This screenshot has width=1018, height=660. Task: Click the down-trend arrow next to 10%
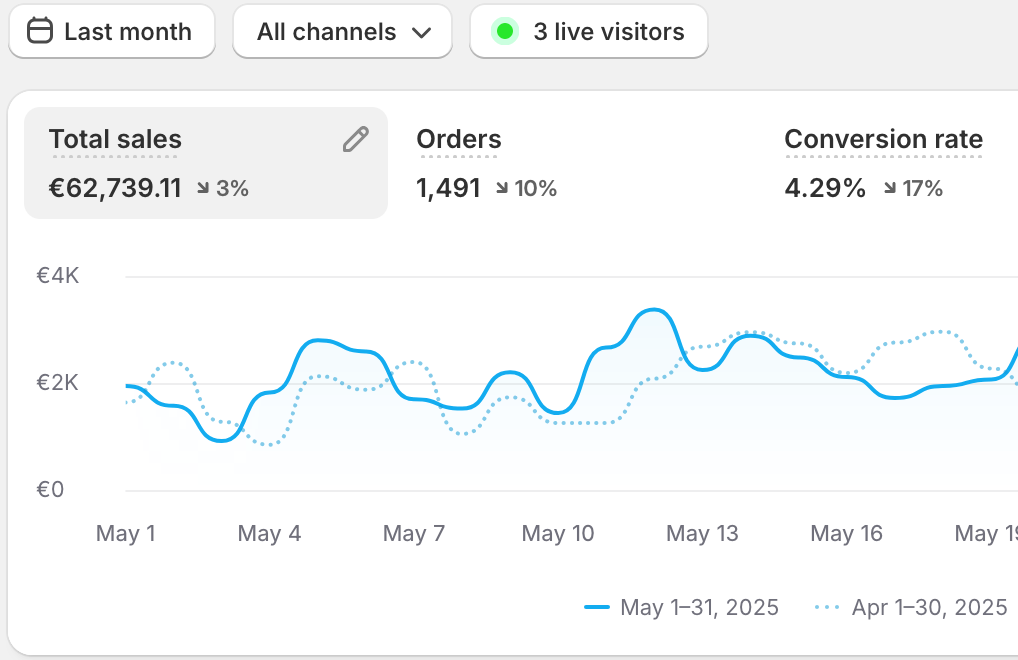click(501, 188)
